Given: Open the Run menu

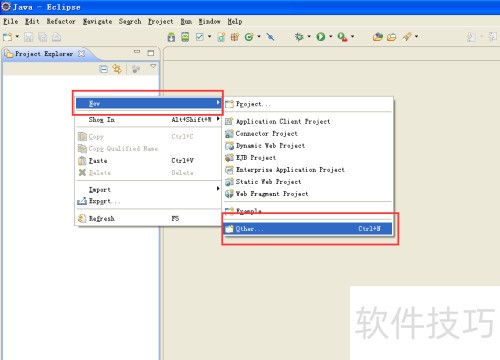Looking at the screenshot, I should (186, 21).
